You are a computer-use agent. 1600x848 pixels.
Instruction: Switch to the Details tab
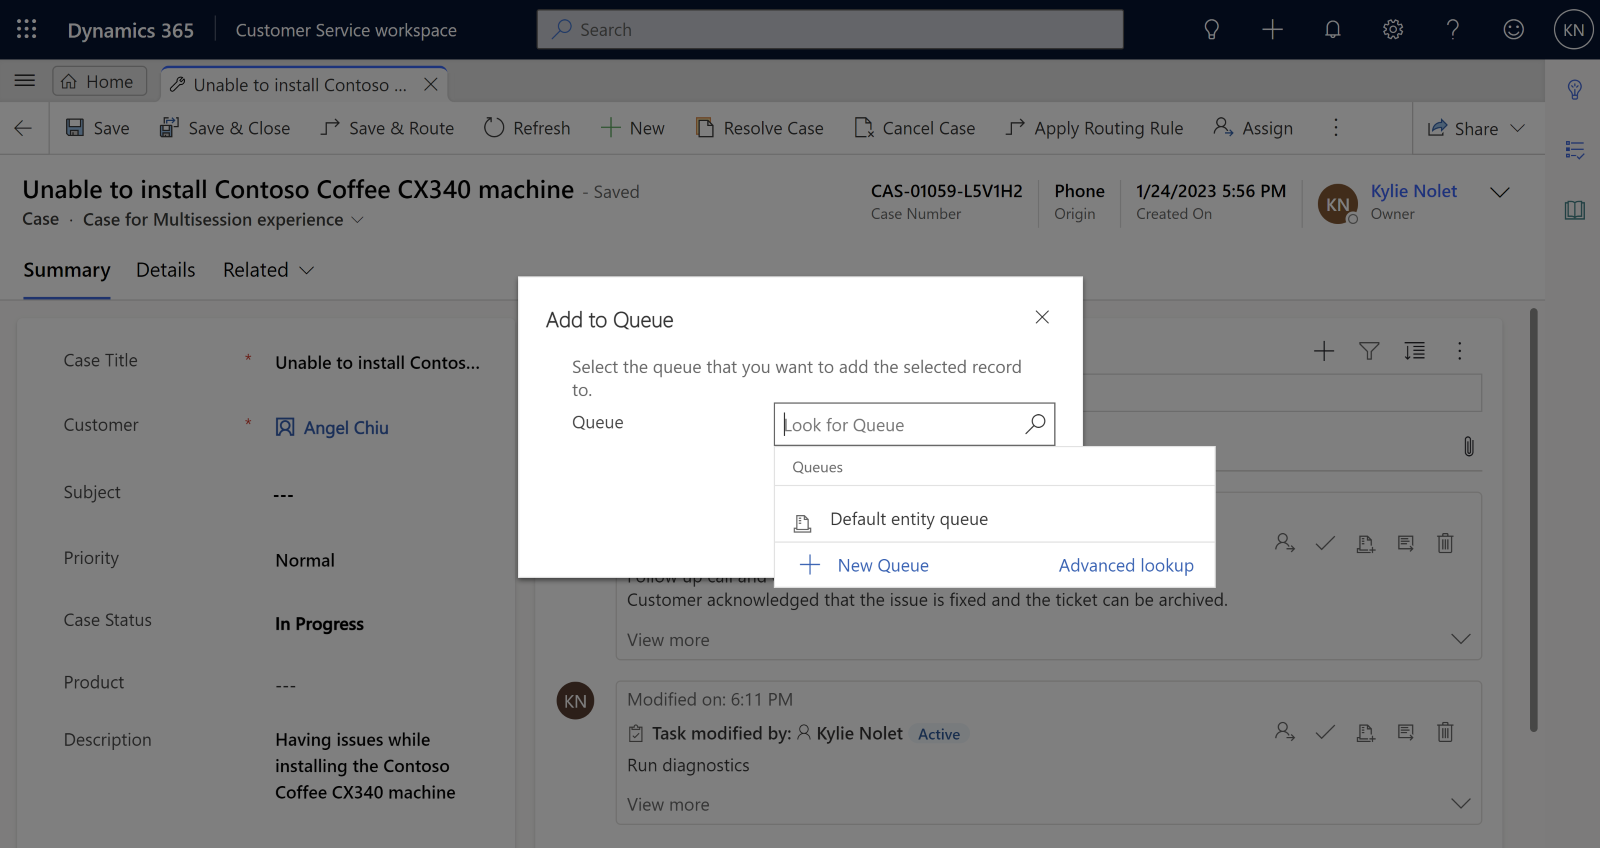tap(166, 270)
